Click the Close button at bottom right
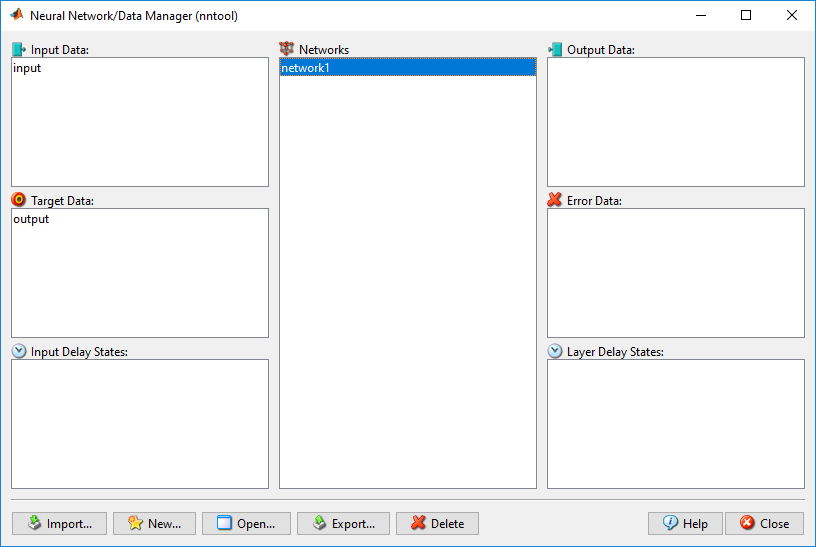816x547 pixels. (764, 523)
